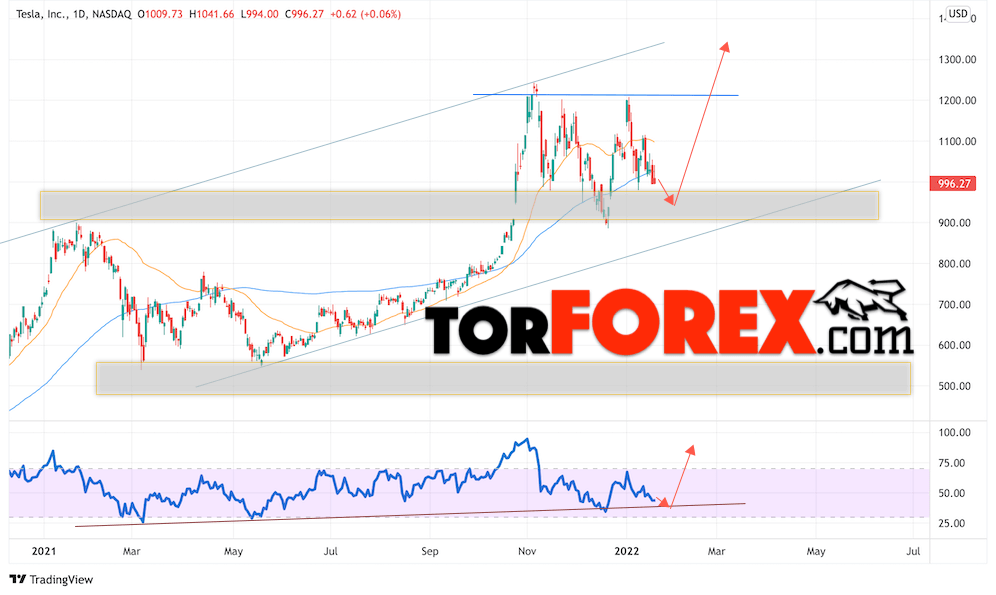This screenshot has width=996, height=595.
Task: Click the Nov time axis label
Action: (x=527, y=551)
